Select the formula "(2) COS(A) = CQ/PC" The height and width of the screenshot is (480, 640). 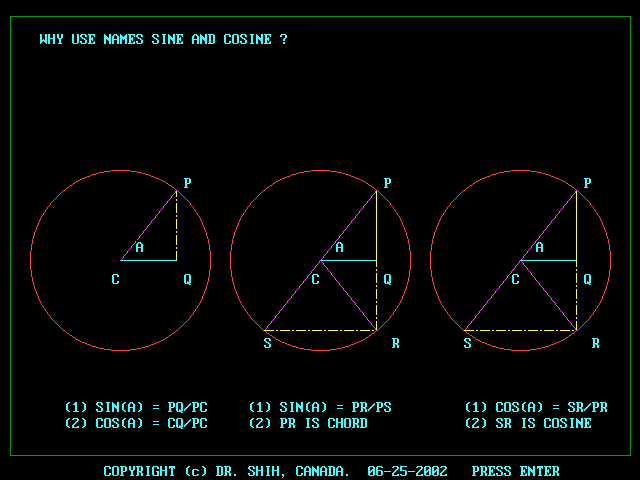tap(136, 423)
